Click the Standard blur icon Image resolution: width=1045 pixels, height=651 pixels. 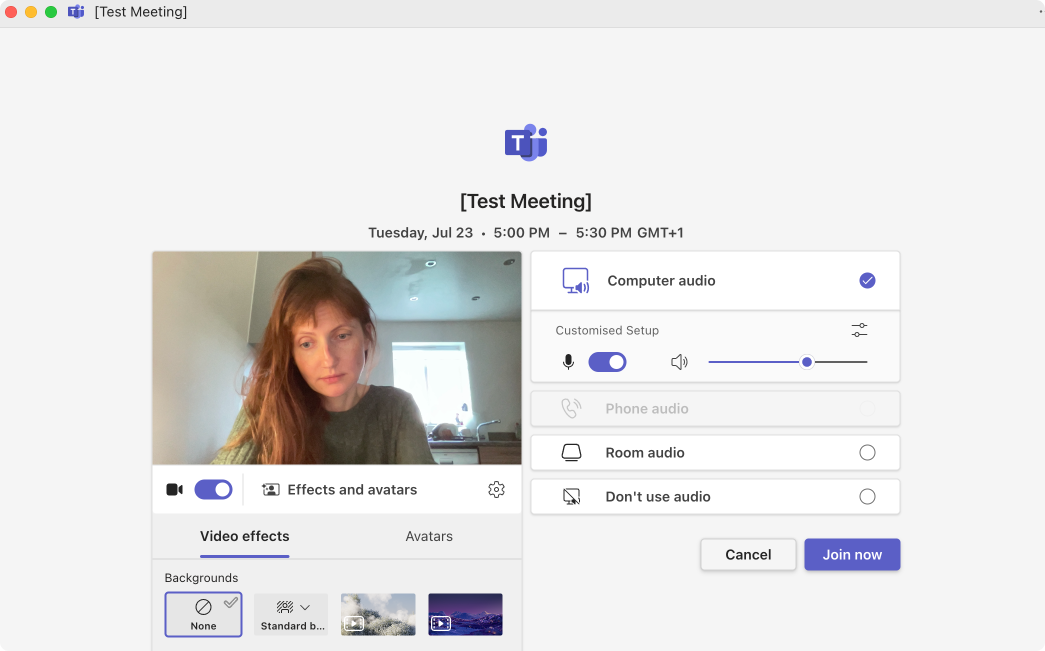285,607
